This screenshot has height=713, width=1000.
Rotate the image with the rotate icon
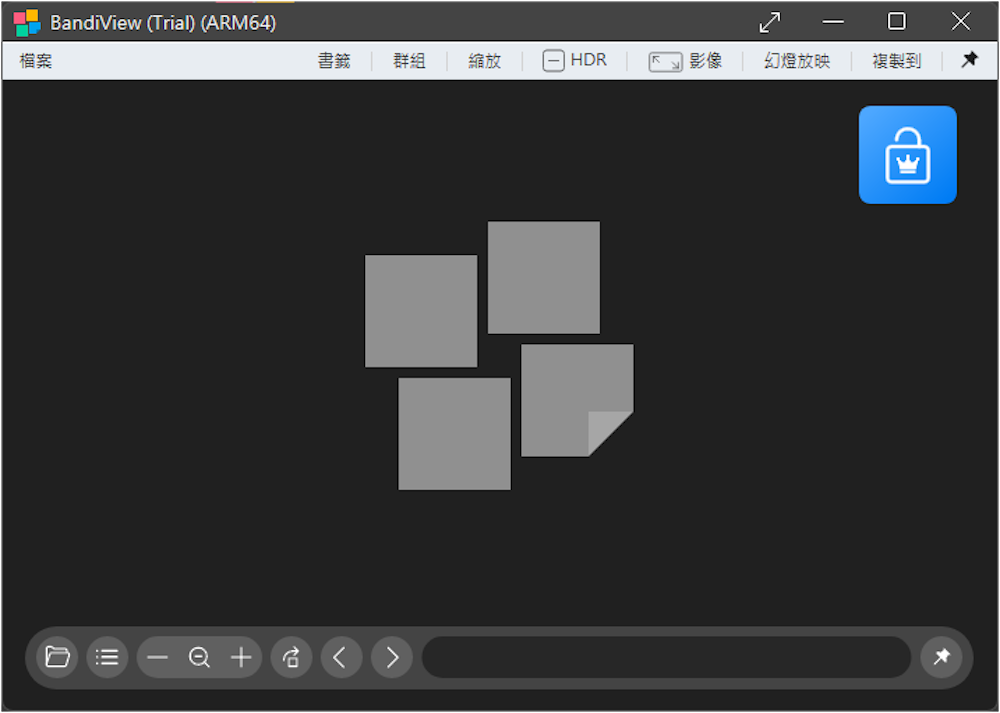291,657
